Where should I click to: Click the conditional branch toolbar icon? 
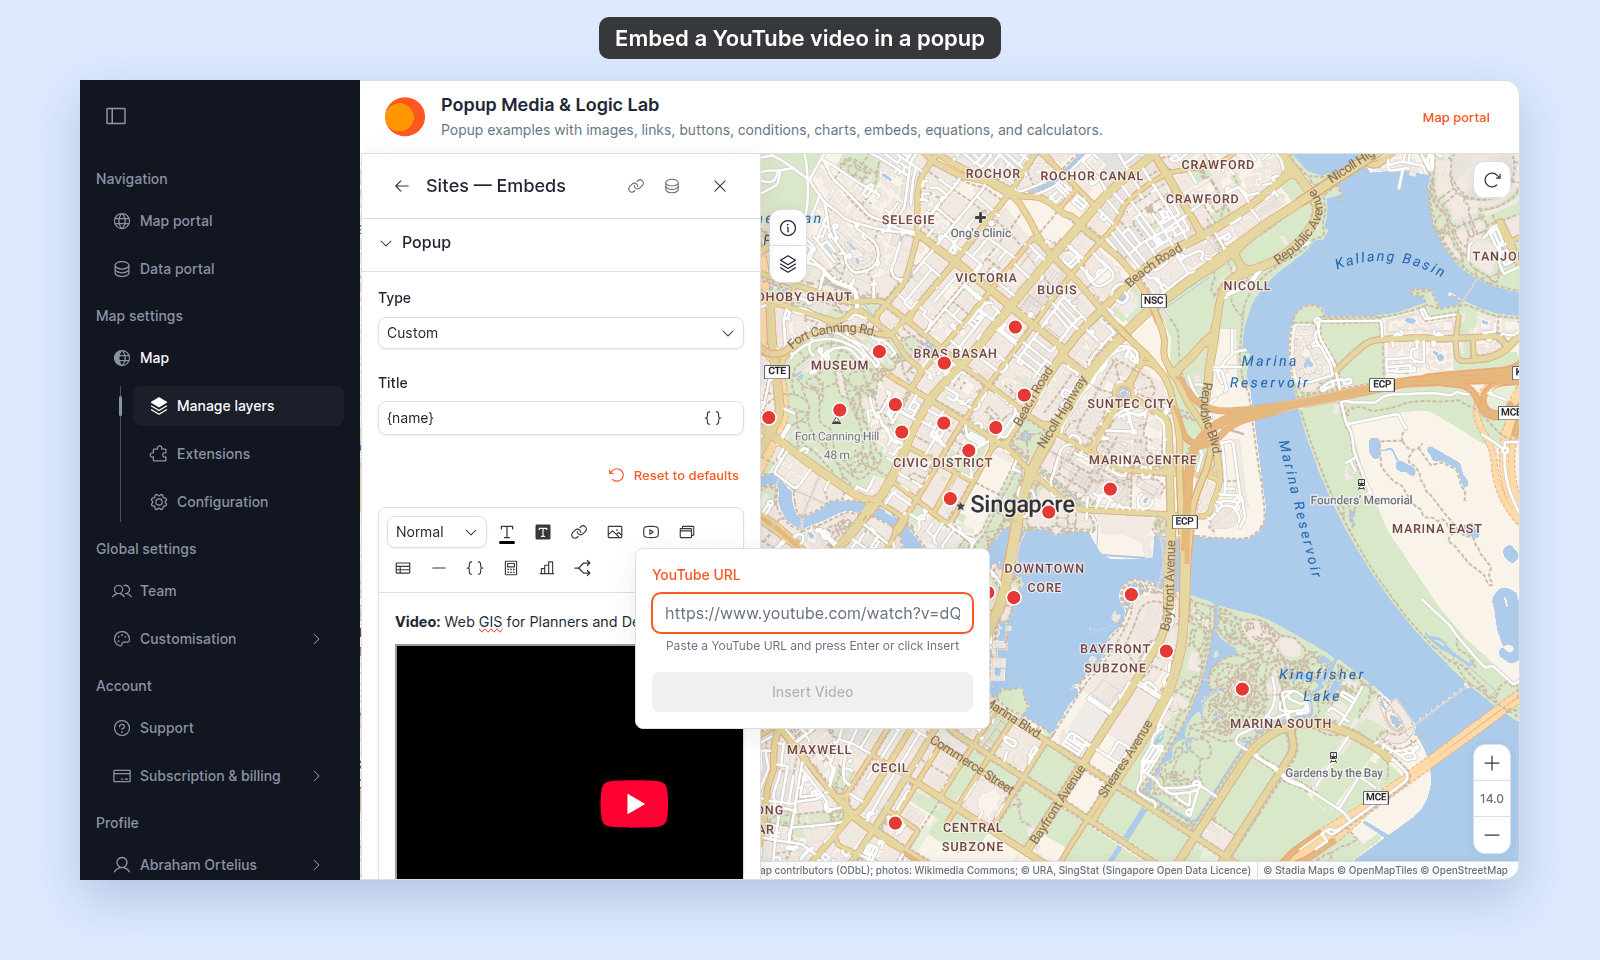583,568
